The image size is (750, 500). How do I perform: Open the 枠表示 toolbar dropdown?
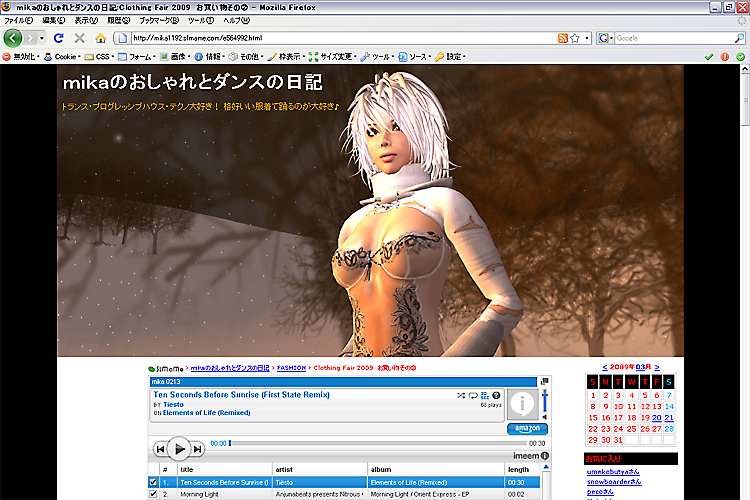click(x=286, y=56)
